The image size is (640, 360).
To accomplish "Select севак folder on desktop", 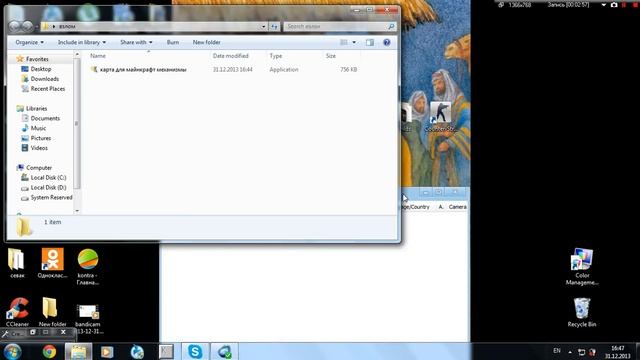I will [17, 263].
